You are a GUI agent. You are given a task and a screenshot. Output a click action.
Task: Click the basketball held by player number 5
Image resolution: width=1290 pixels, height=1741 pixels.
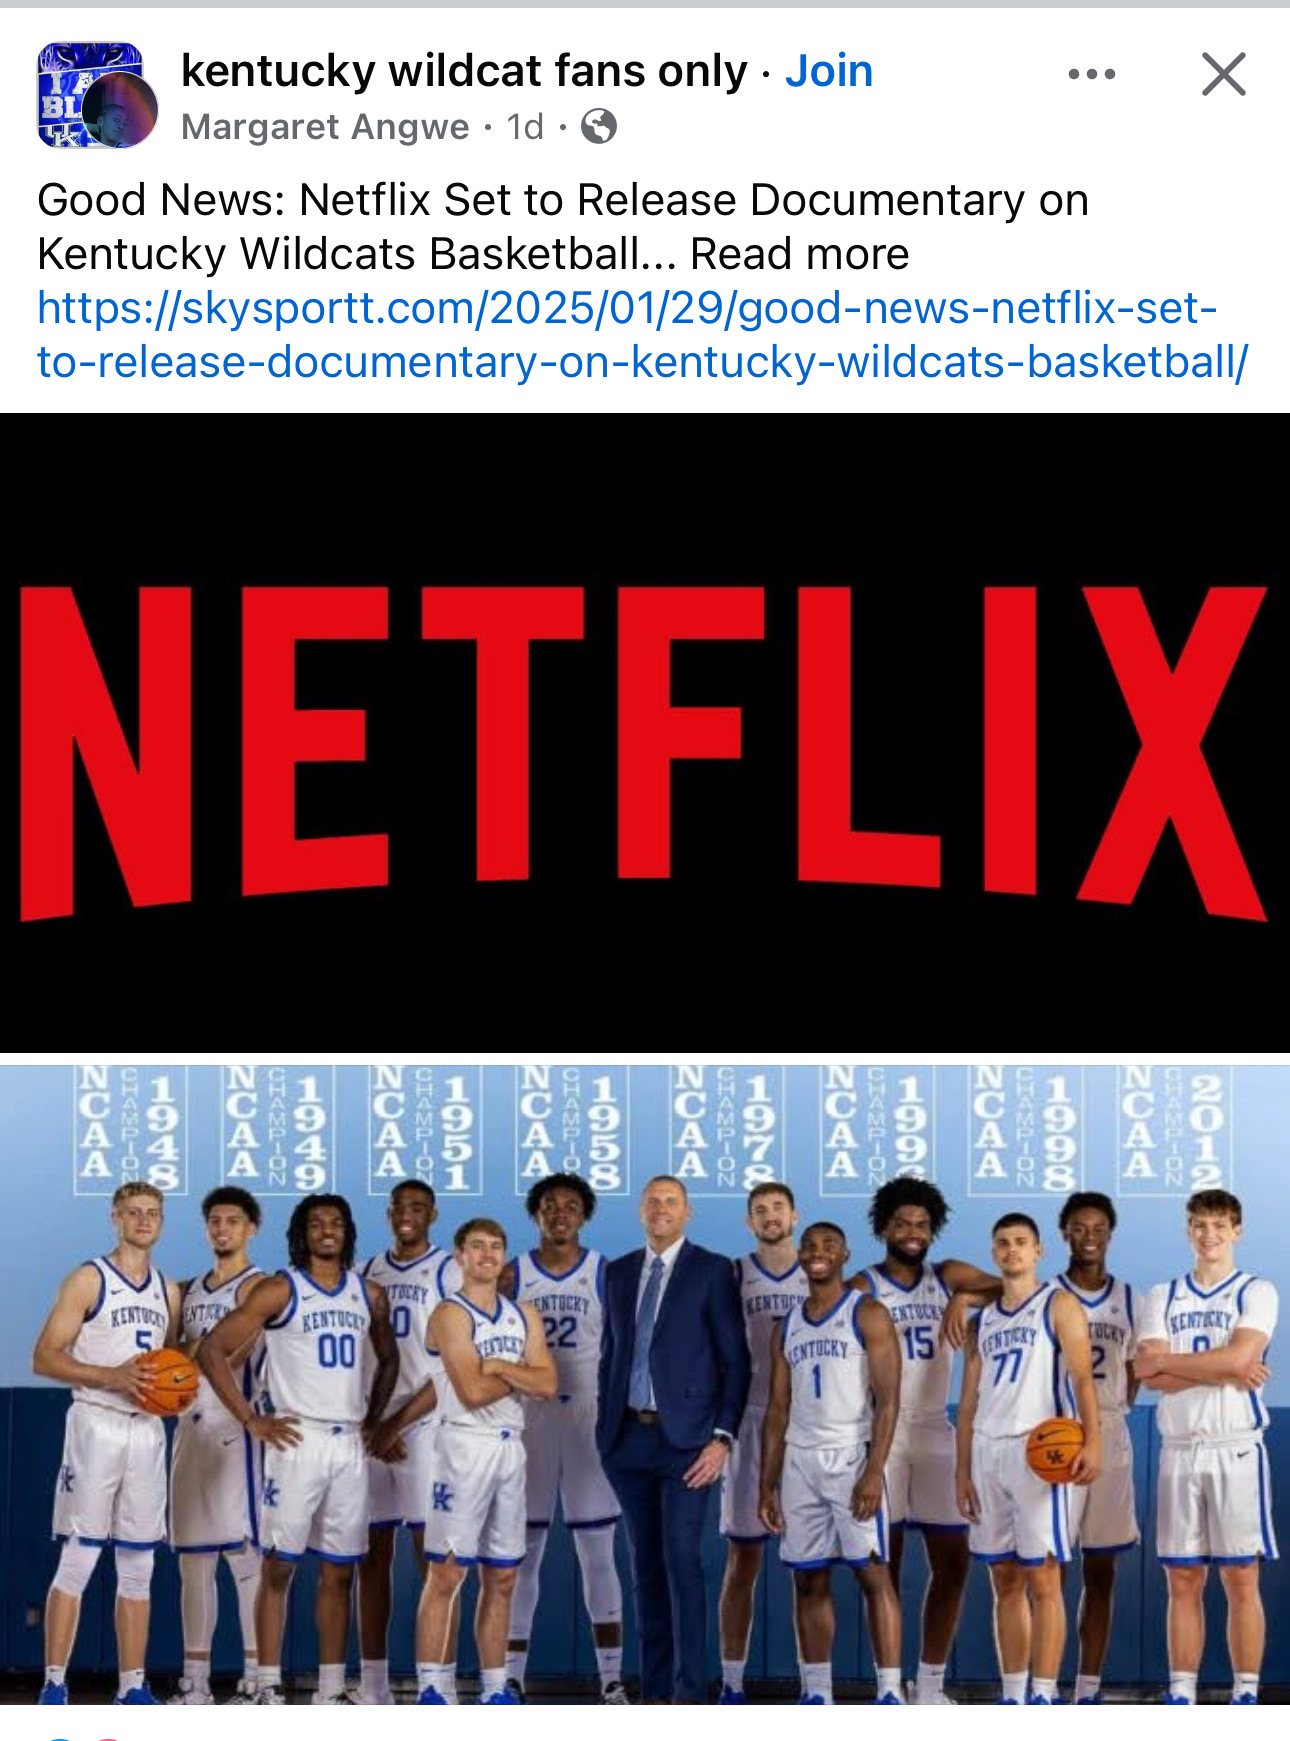[x=166, y=1381]
